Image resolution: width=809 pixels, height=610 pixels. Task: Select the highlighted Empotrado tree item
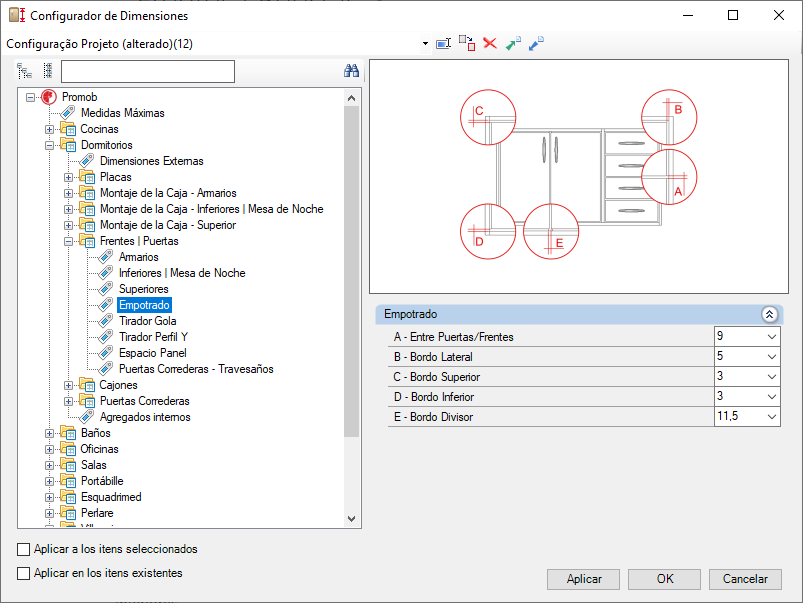click(x=144, y=305)
